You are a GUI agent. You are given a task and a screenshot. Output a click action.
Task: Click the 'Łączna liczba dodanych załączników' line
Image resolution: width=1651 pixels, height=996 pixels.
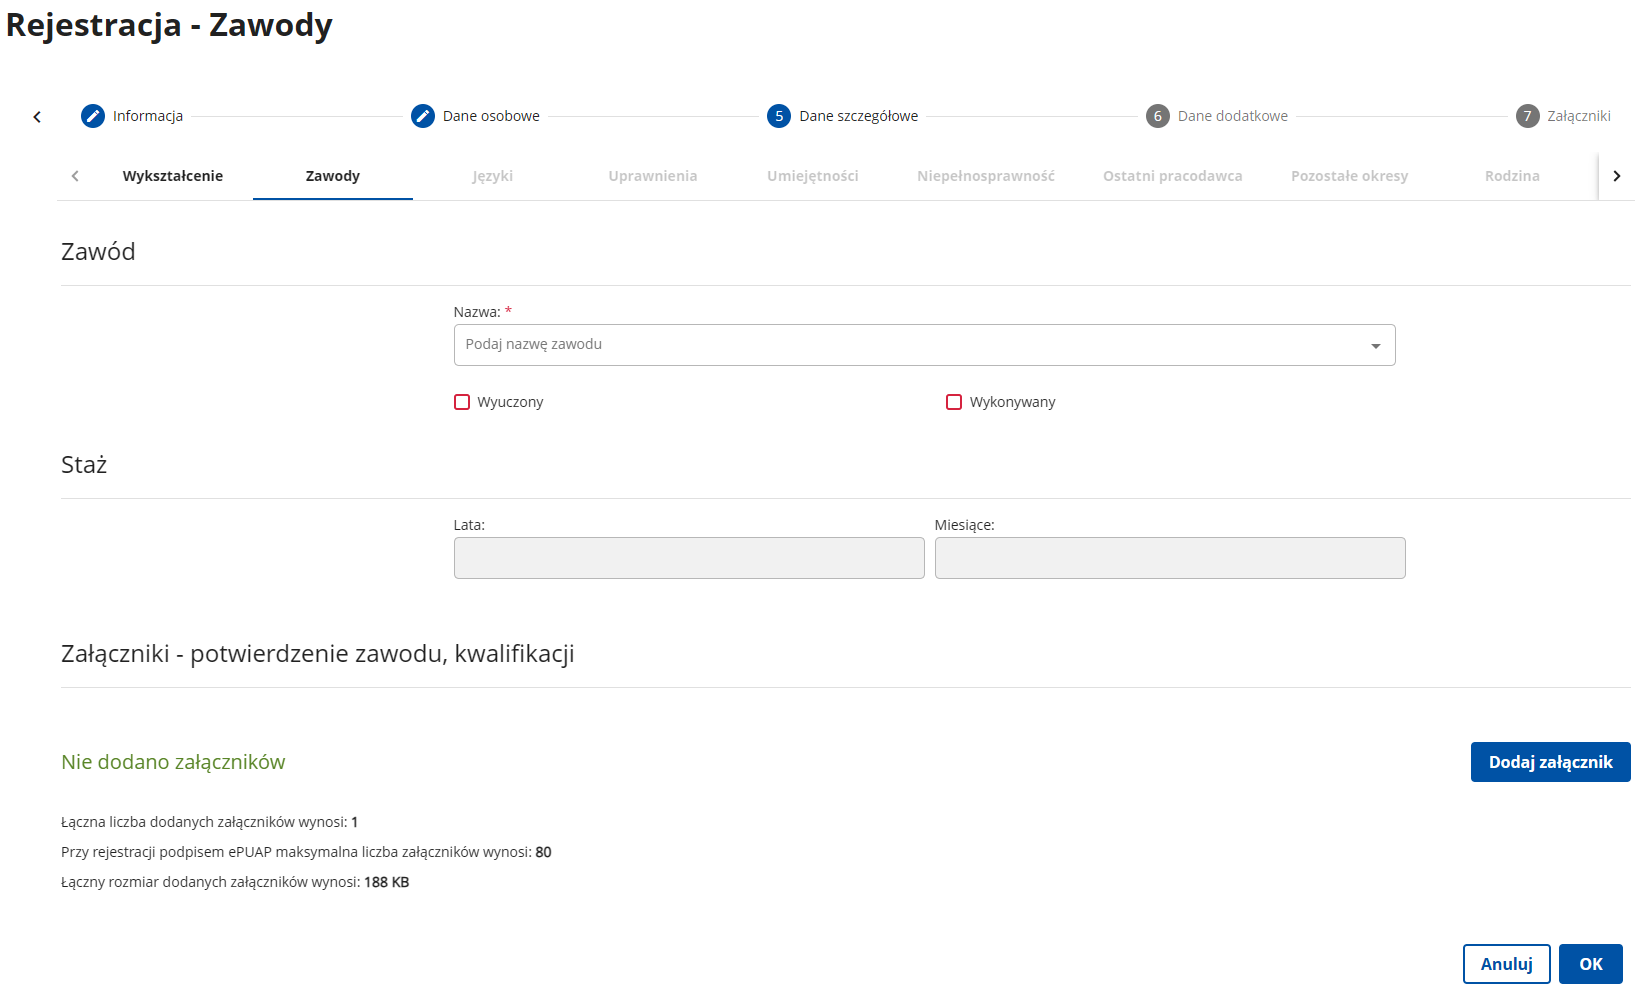[x=209, y=822]
